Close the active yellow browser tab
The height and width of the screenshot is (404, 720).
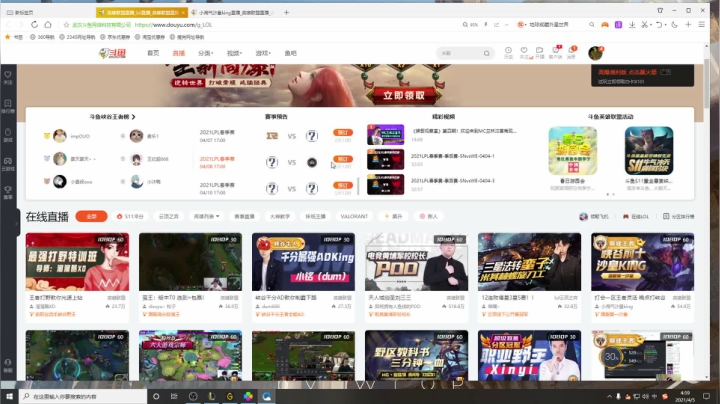point(183,12)
